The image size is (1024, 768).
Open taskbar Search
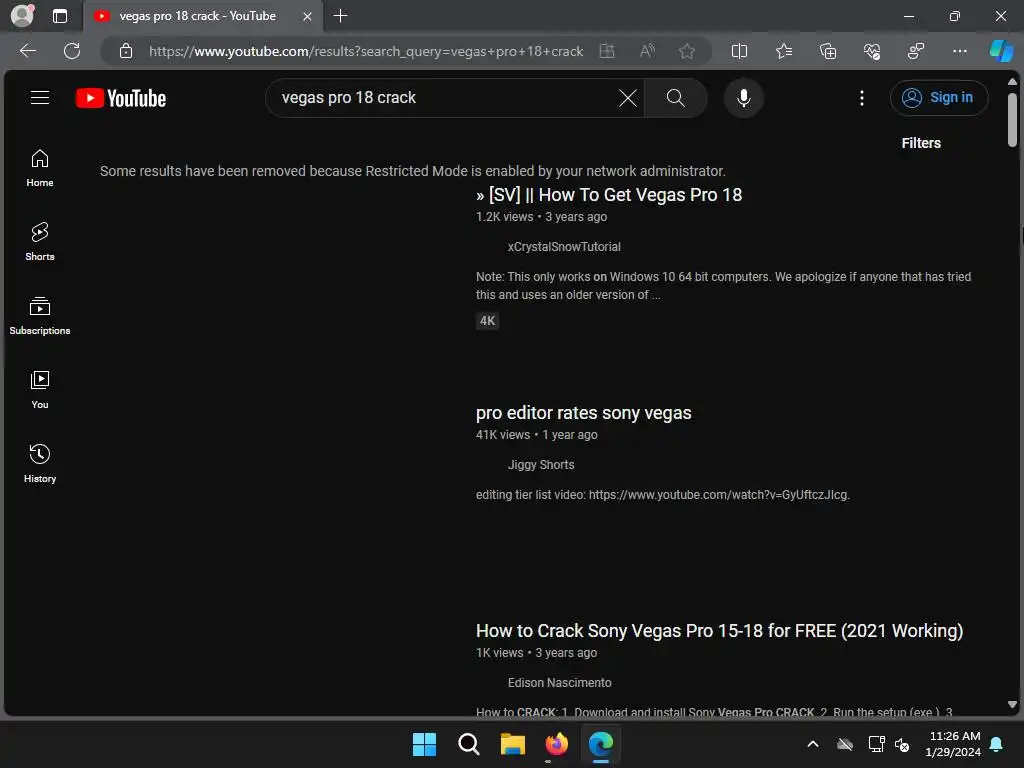pyautogui.click(x=468, y=744)
